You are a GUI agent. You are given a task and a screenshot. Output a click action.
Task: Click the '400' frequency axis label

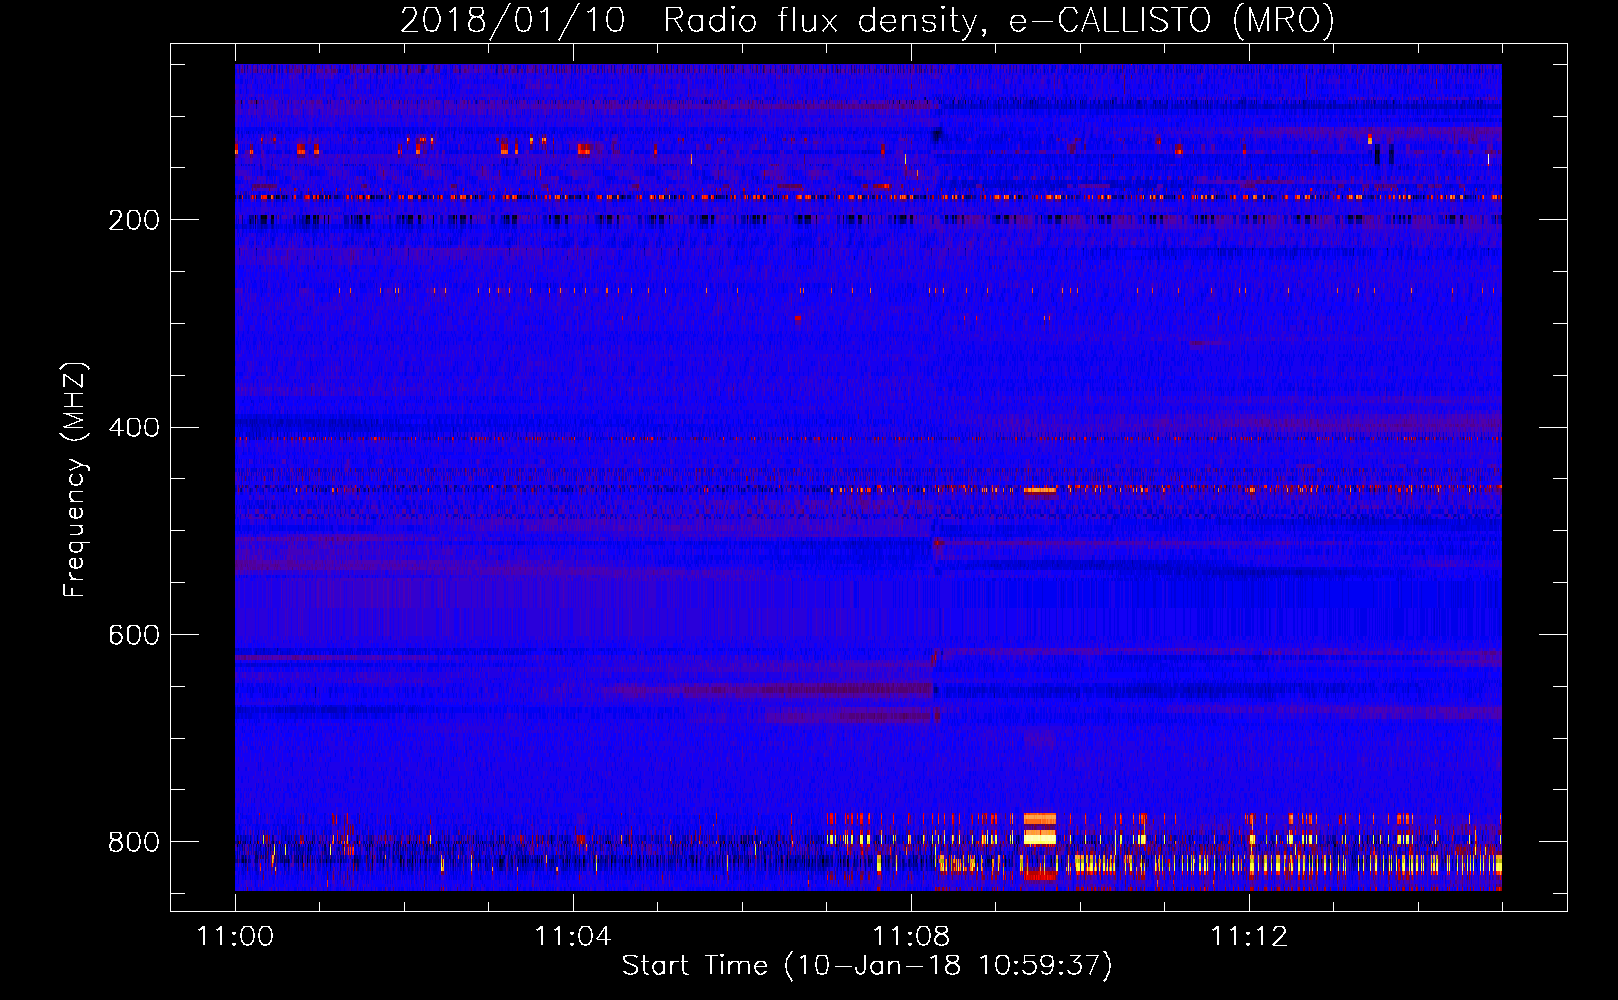click(134, 428)
